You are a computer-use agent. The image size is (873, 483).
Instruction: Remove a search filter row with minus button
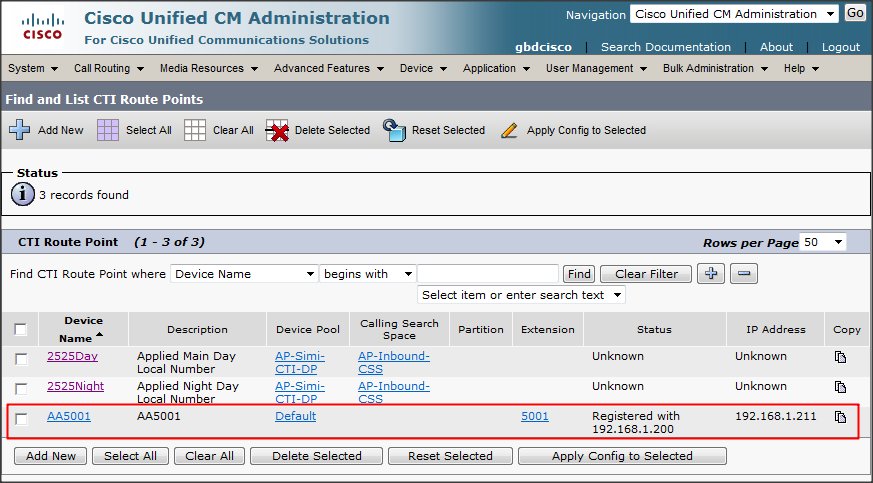(x=744, y=274)
